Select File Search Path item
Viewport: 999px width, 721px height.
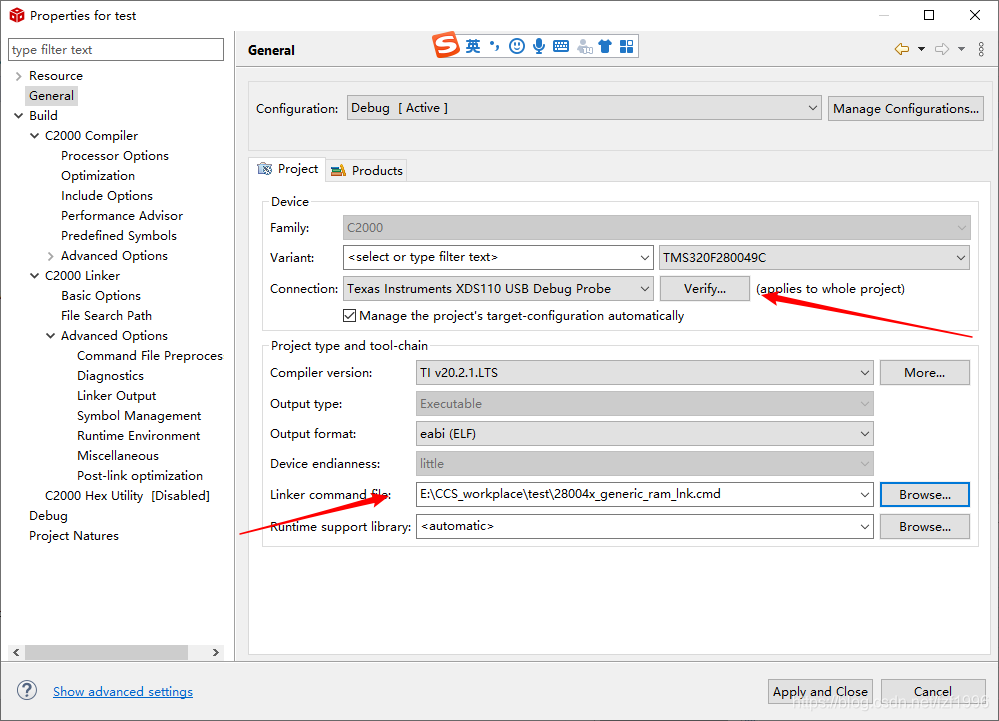pyautogui.click(x=106, y=316)
